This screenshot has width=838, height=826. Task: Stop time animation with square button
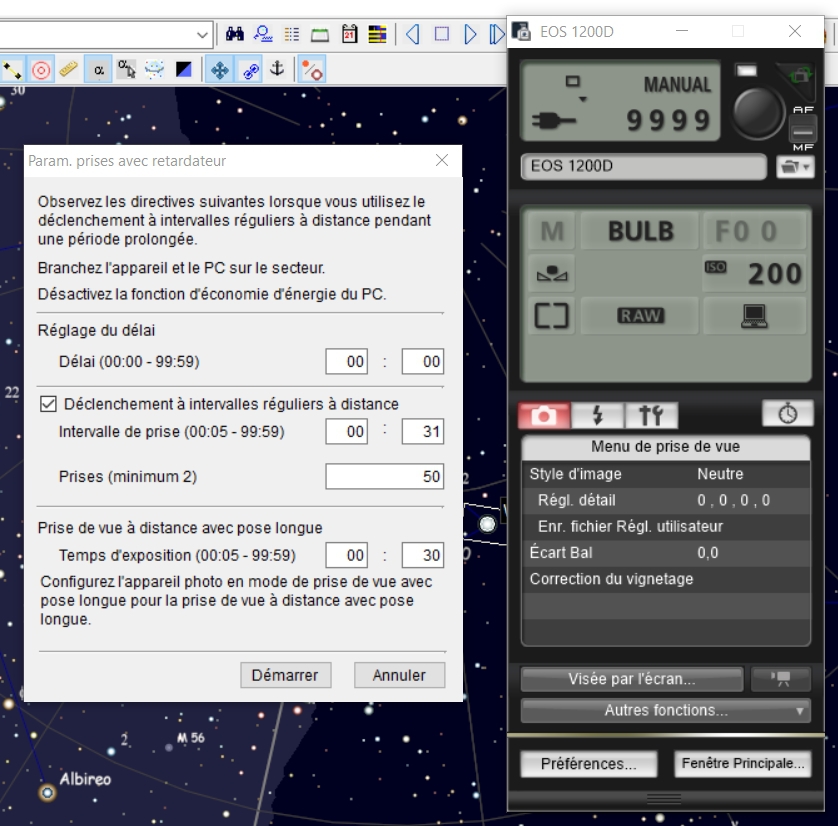pos(441,34)
